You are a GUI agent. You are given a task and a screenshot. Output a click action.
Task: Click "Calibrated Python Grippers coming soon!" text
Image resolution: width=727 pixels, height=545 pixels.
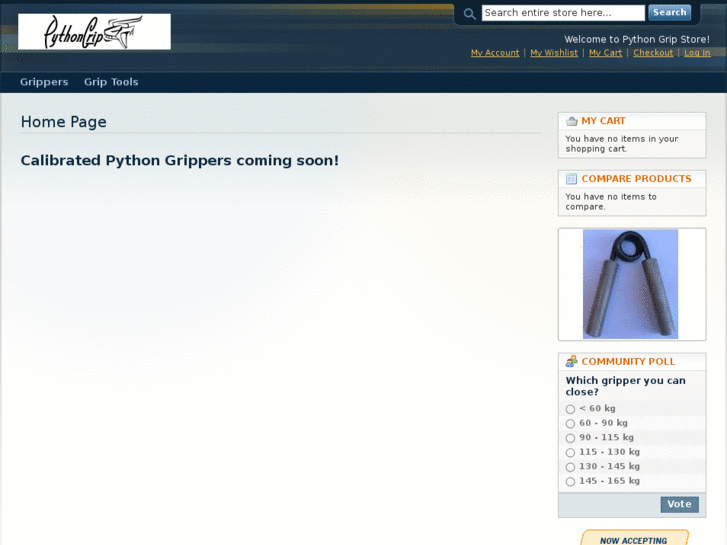(x=180, y=160)
